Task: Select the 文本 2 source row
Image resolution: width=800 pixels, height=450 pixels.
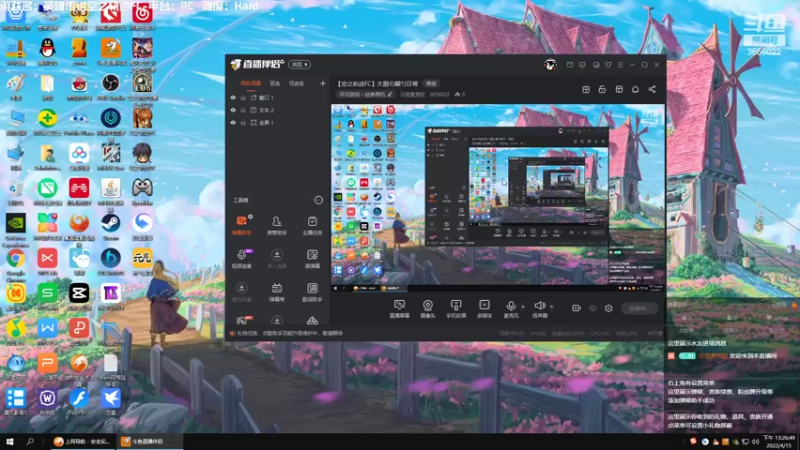Action: pyautogui.click(x=276, y=110)
